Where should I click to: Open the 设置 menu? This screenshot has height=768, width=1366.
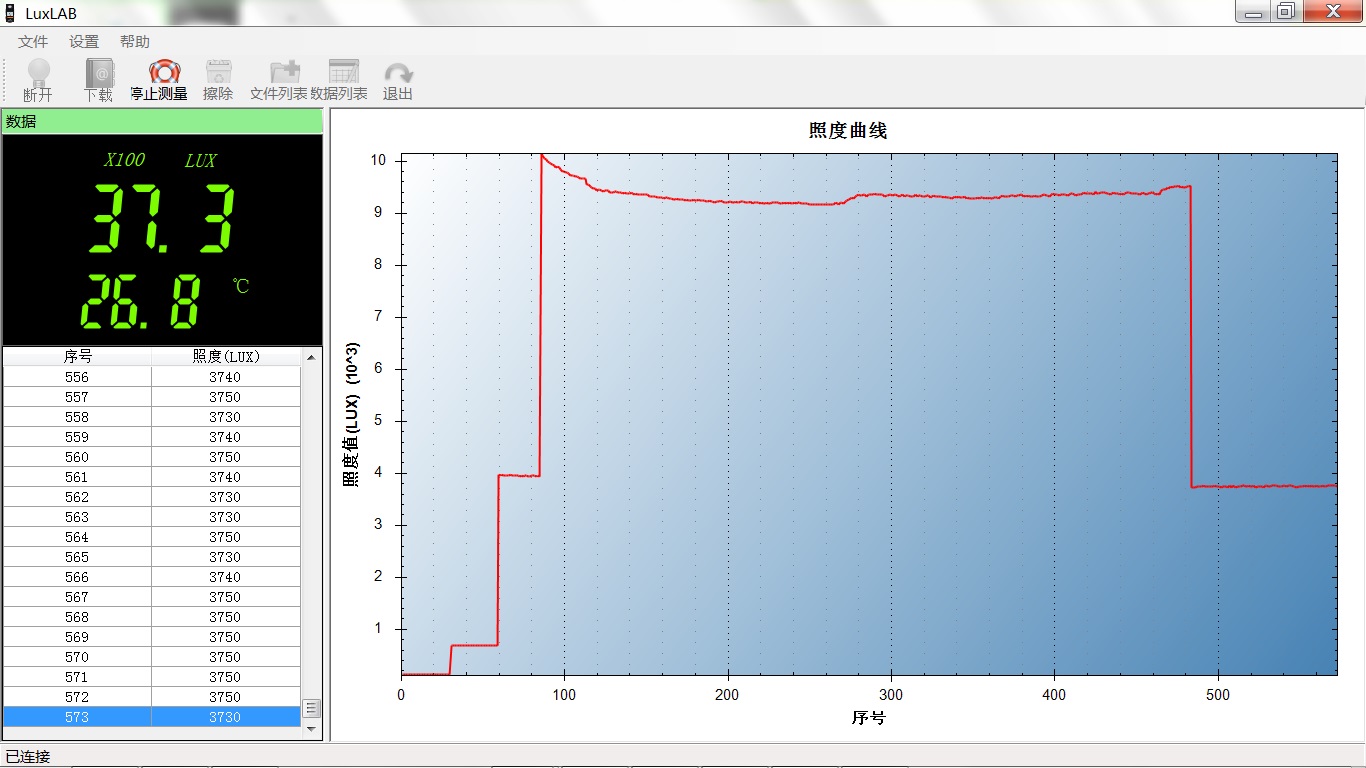click(x=84, y=41)
